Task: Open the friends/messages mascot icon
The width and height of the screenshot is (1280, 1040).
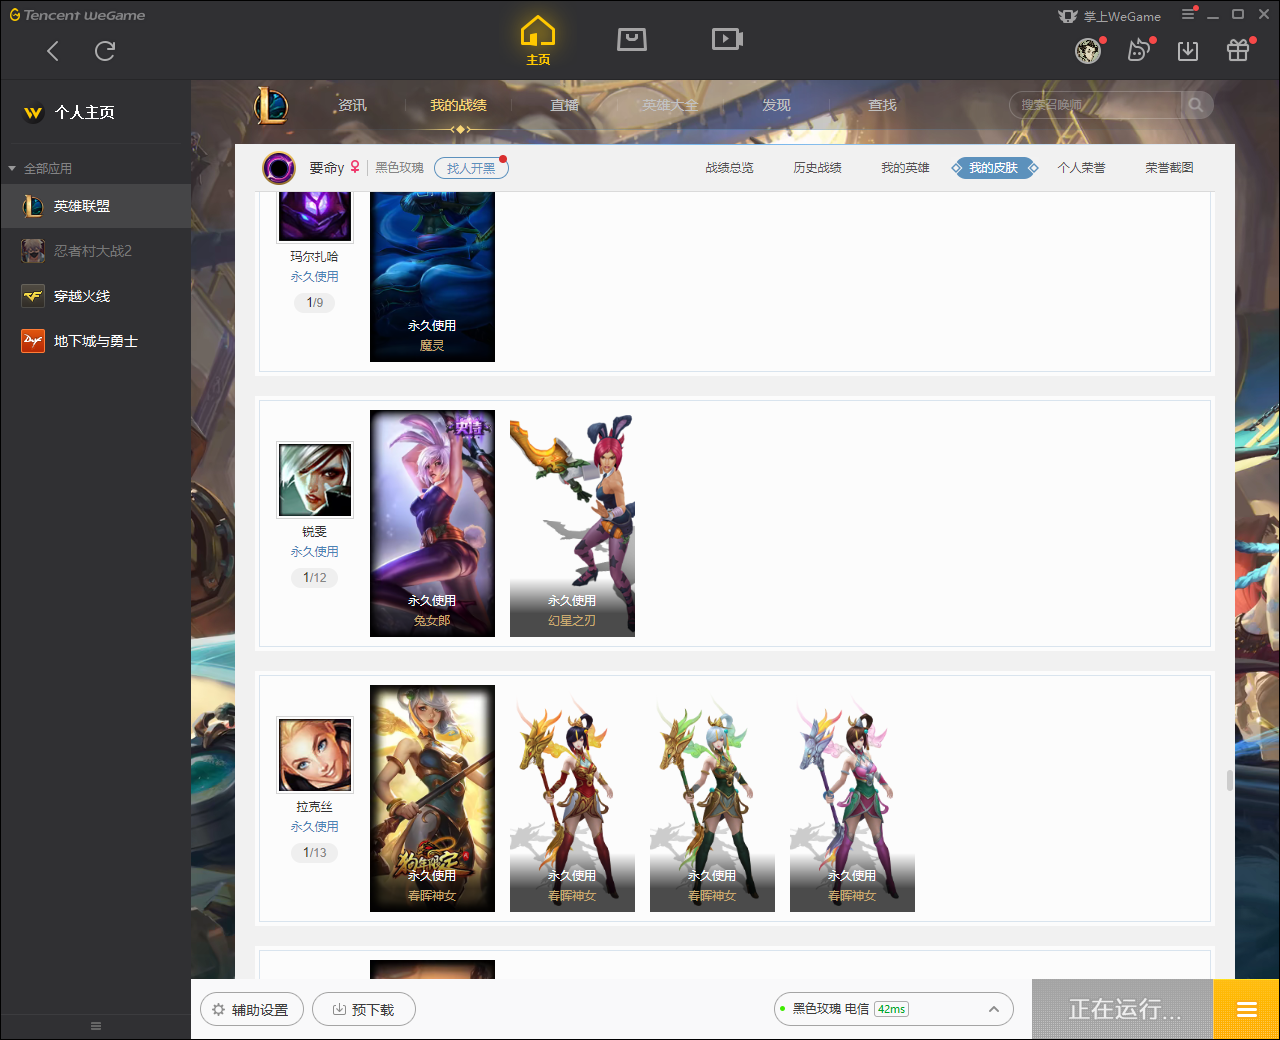Action: pos(1138,51)
